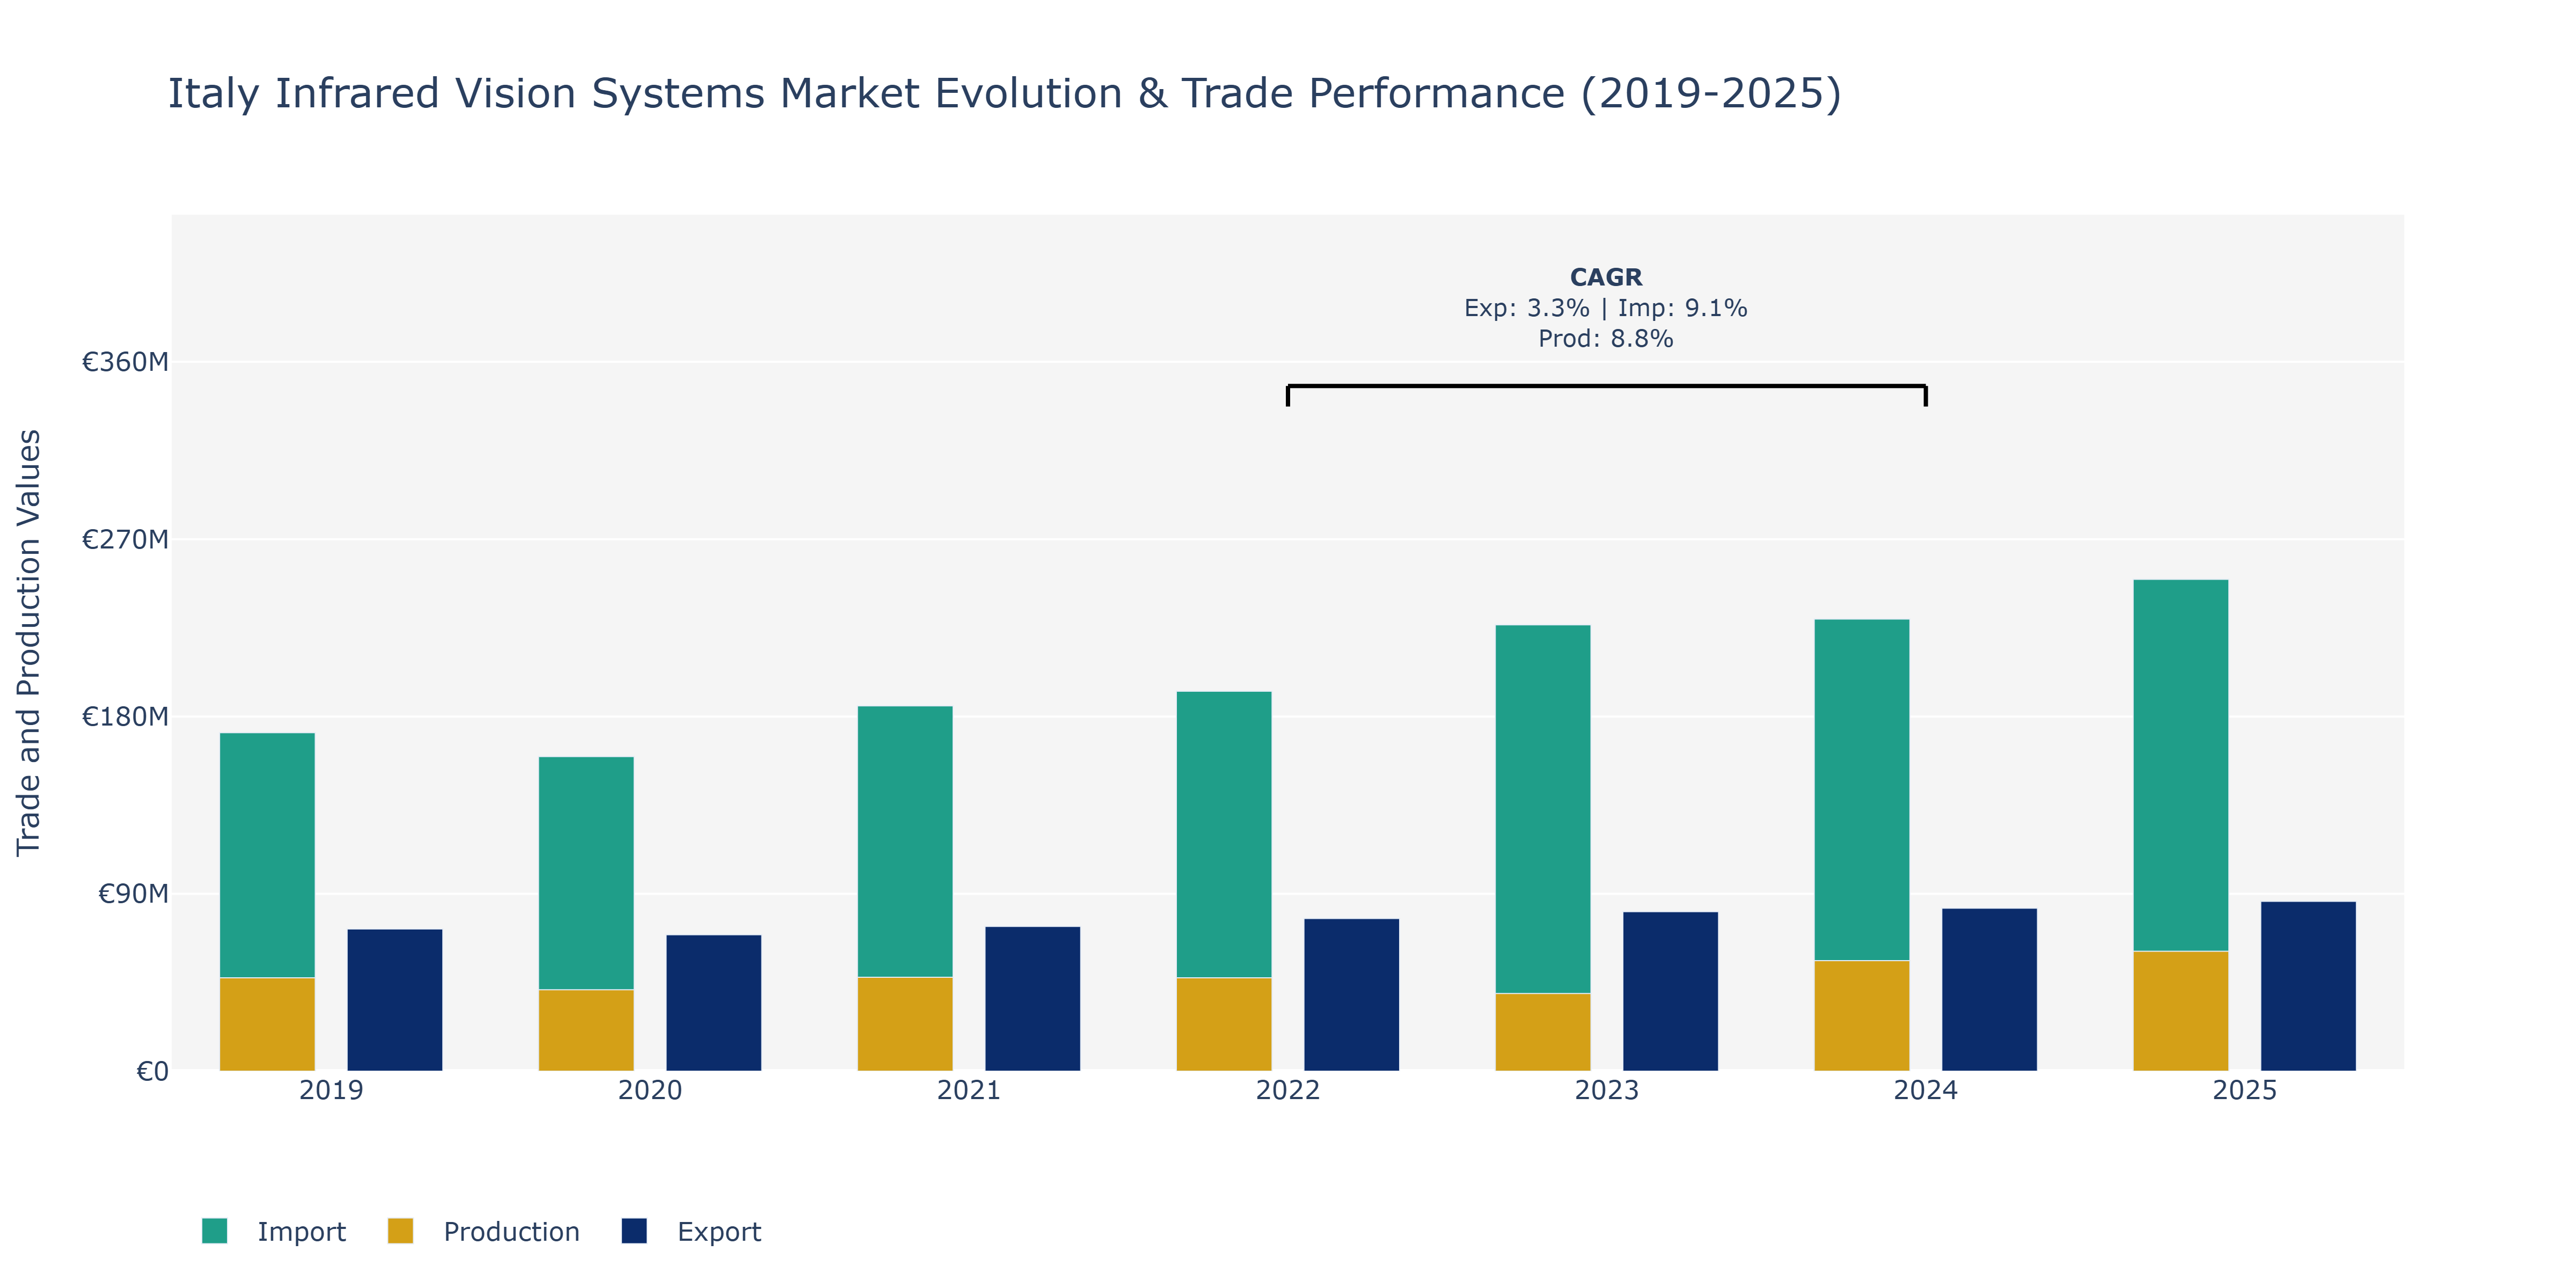Click the 2025 x-axis label

click(x=2245, y=1090)
